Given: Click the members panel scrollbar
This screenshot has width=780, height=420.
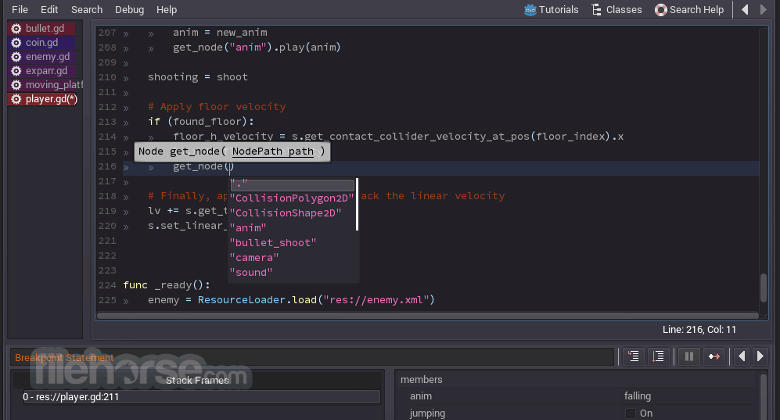Looking at the screenshot, I should coord(763,397).
